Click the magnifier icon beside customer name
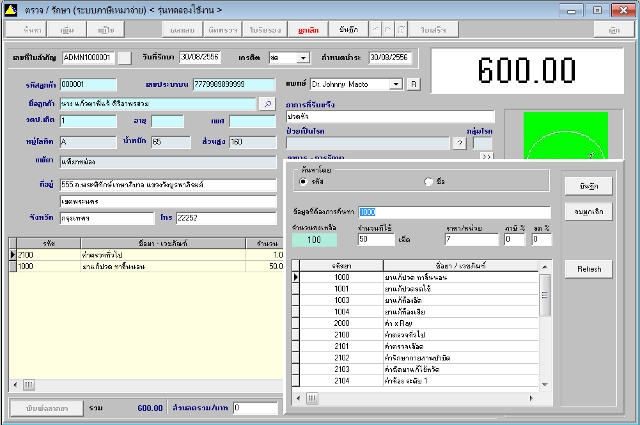The image size is (640, 425). 267,103
